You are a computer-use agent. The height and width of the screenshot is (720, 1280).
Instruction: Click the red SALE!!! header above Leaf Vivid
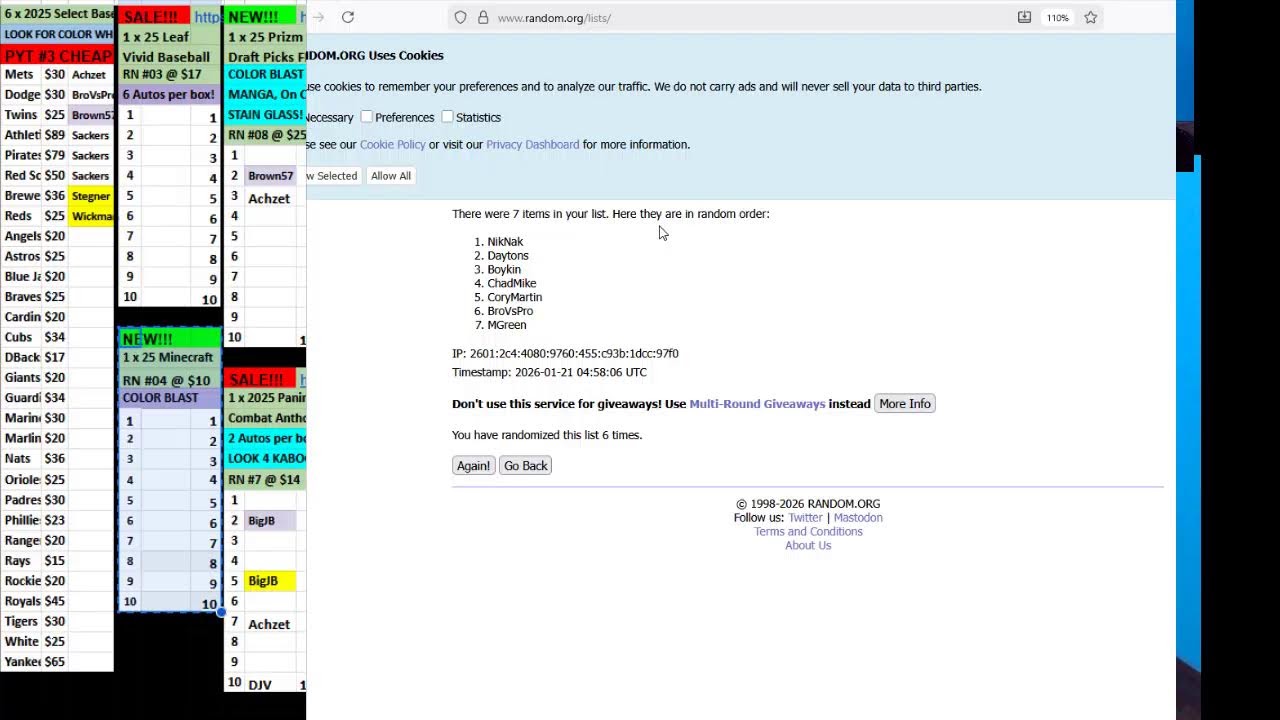[154, 17]
